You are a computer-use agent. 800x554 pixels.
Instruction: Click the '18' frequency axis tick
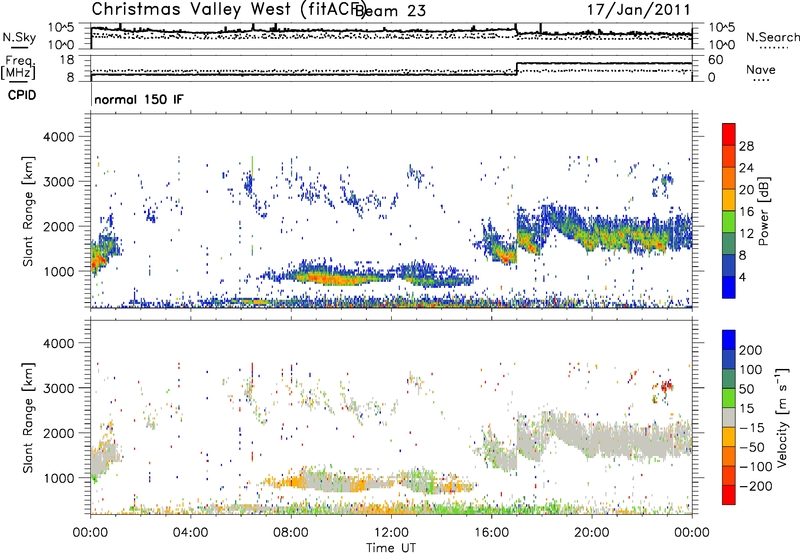coord(66,60)
